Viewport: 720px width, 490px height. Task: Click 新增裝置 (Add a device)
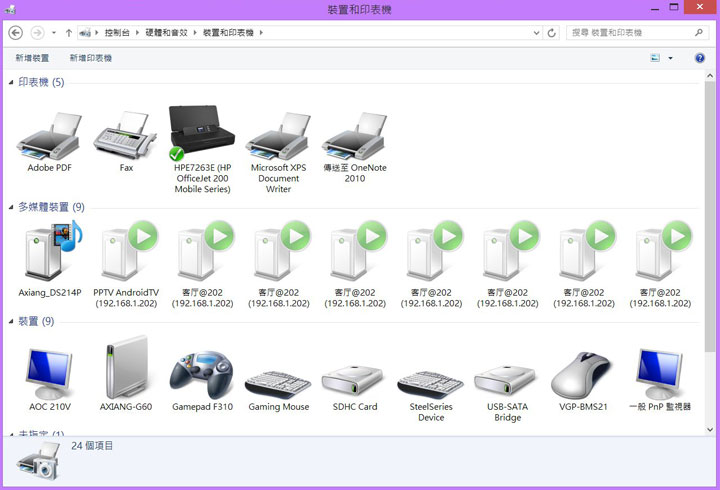point(32,58)
